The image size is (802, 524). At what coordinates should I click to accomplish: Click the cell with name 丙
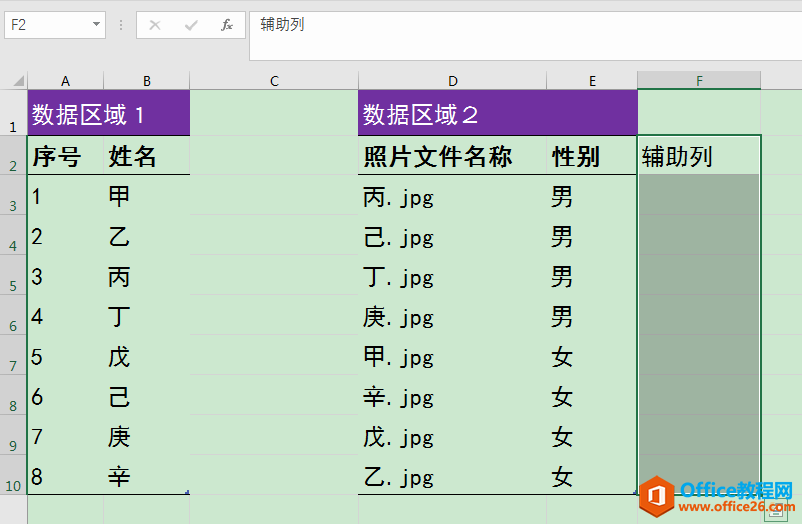click(x=147, y=275)
